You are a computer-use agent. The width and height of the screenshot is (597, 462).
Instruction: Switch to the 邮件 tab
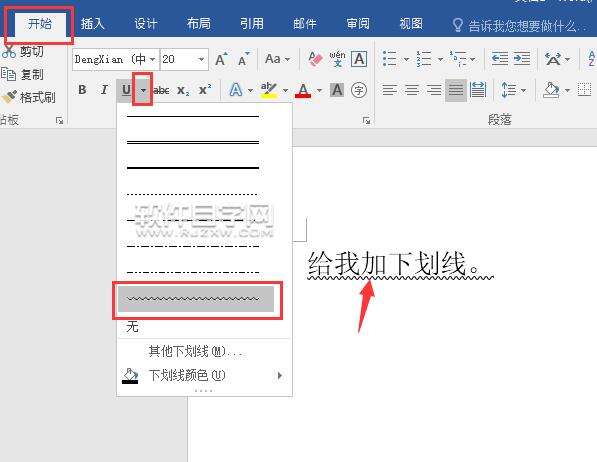coord(305,24)
